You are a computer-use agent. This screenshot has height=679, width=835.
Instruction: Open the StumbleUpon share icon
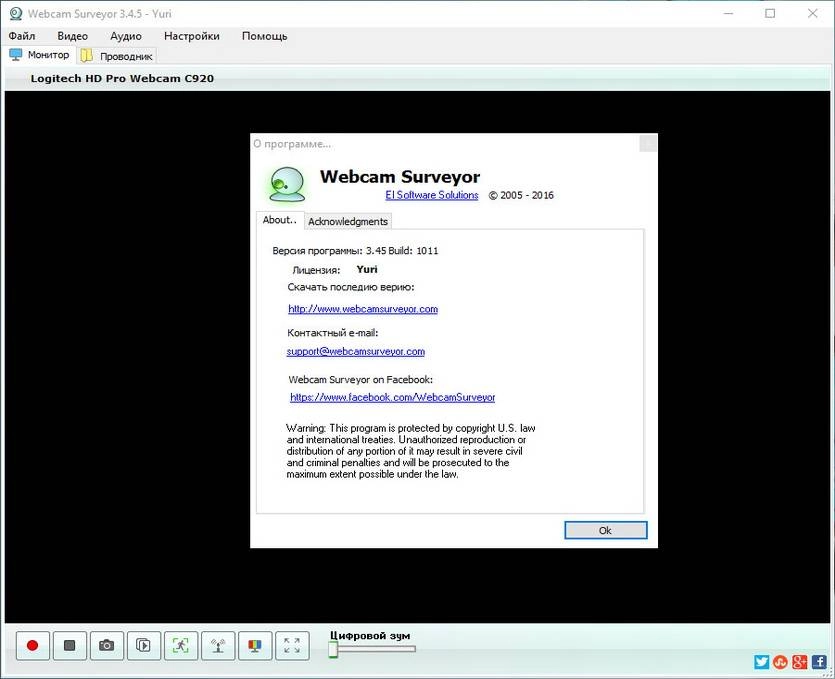pyautogui.click(x=781, y=662)
